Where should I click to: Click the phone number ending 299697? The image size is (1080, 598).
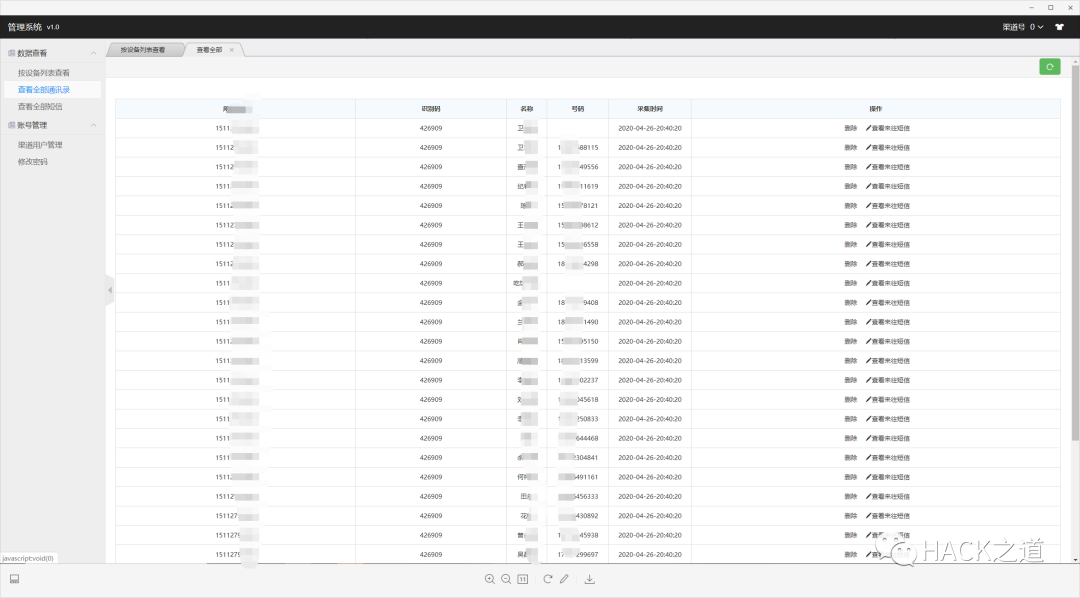point(578,555)
